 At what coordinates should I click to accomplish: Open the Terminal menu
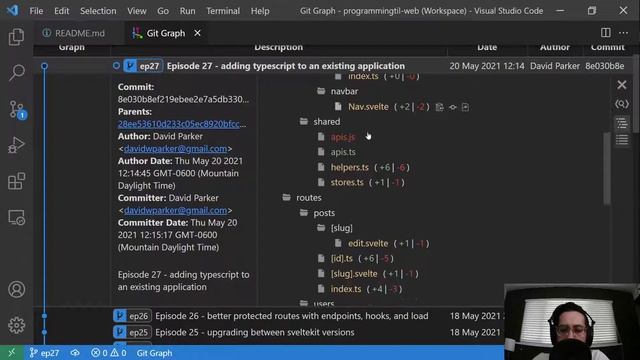click(223, 11)
